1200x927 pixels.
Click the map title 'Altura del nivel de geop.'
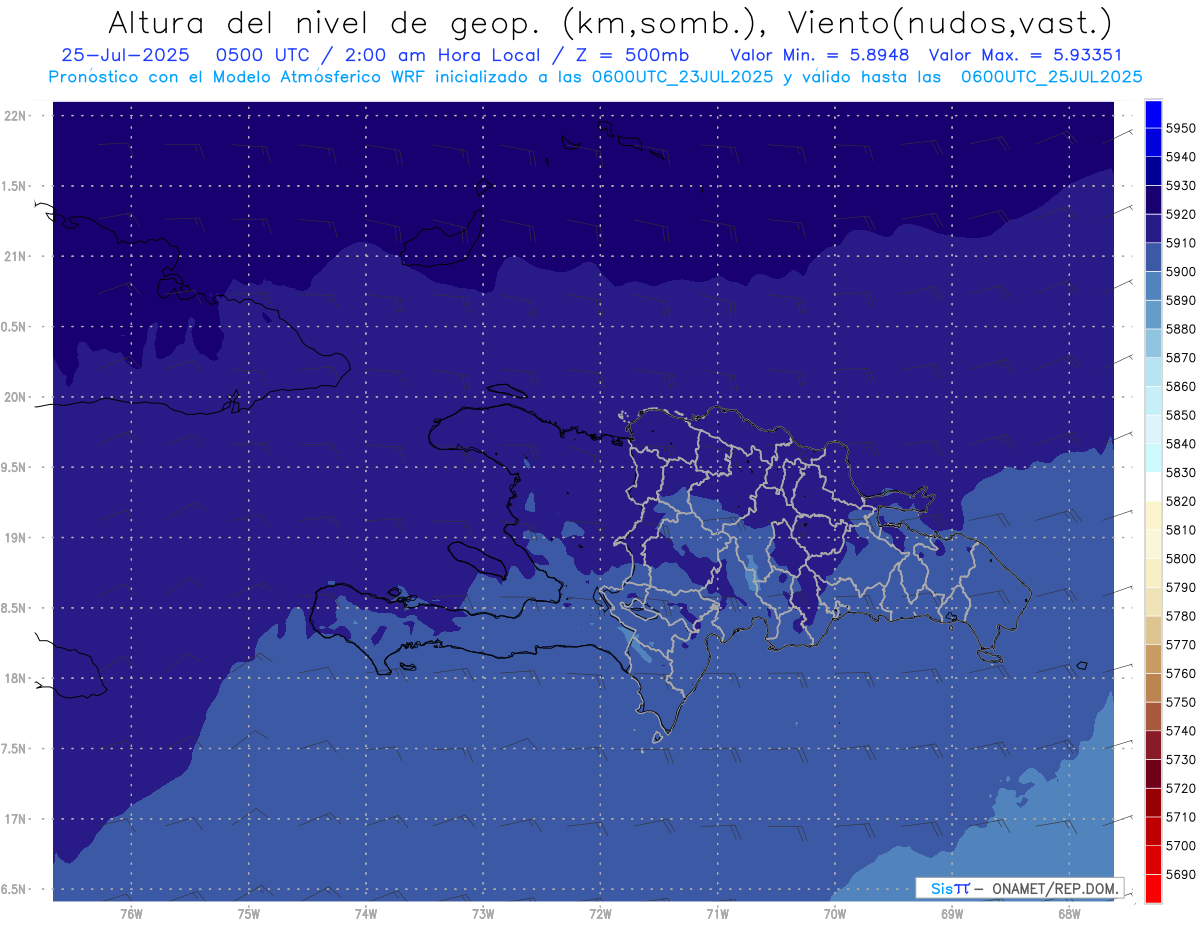coord(323,22)
